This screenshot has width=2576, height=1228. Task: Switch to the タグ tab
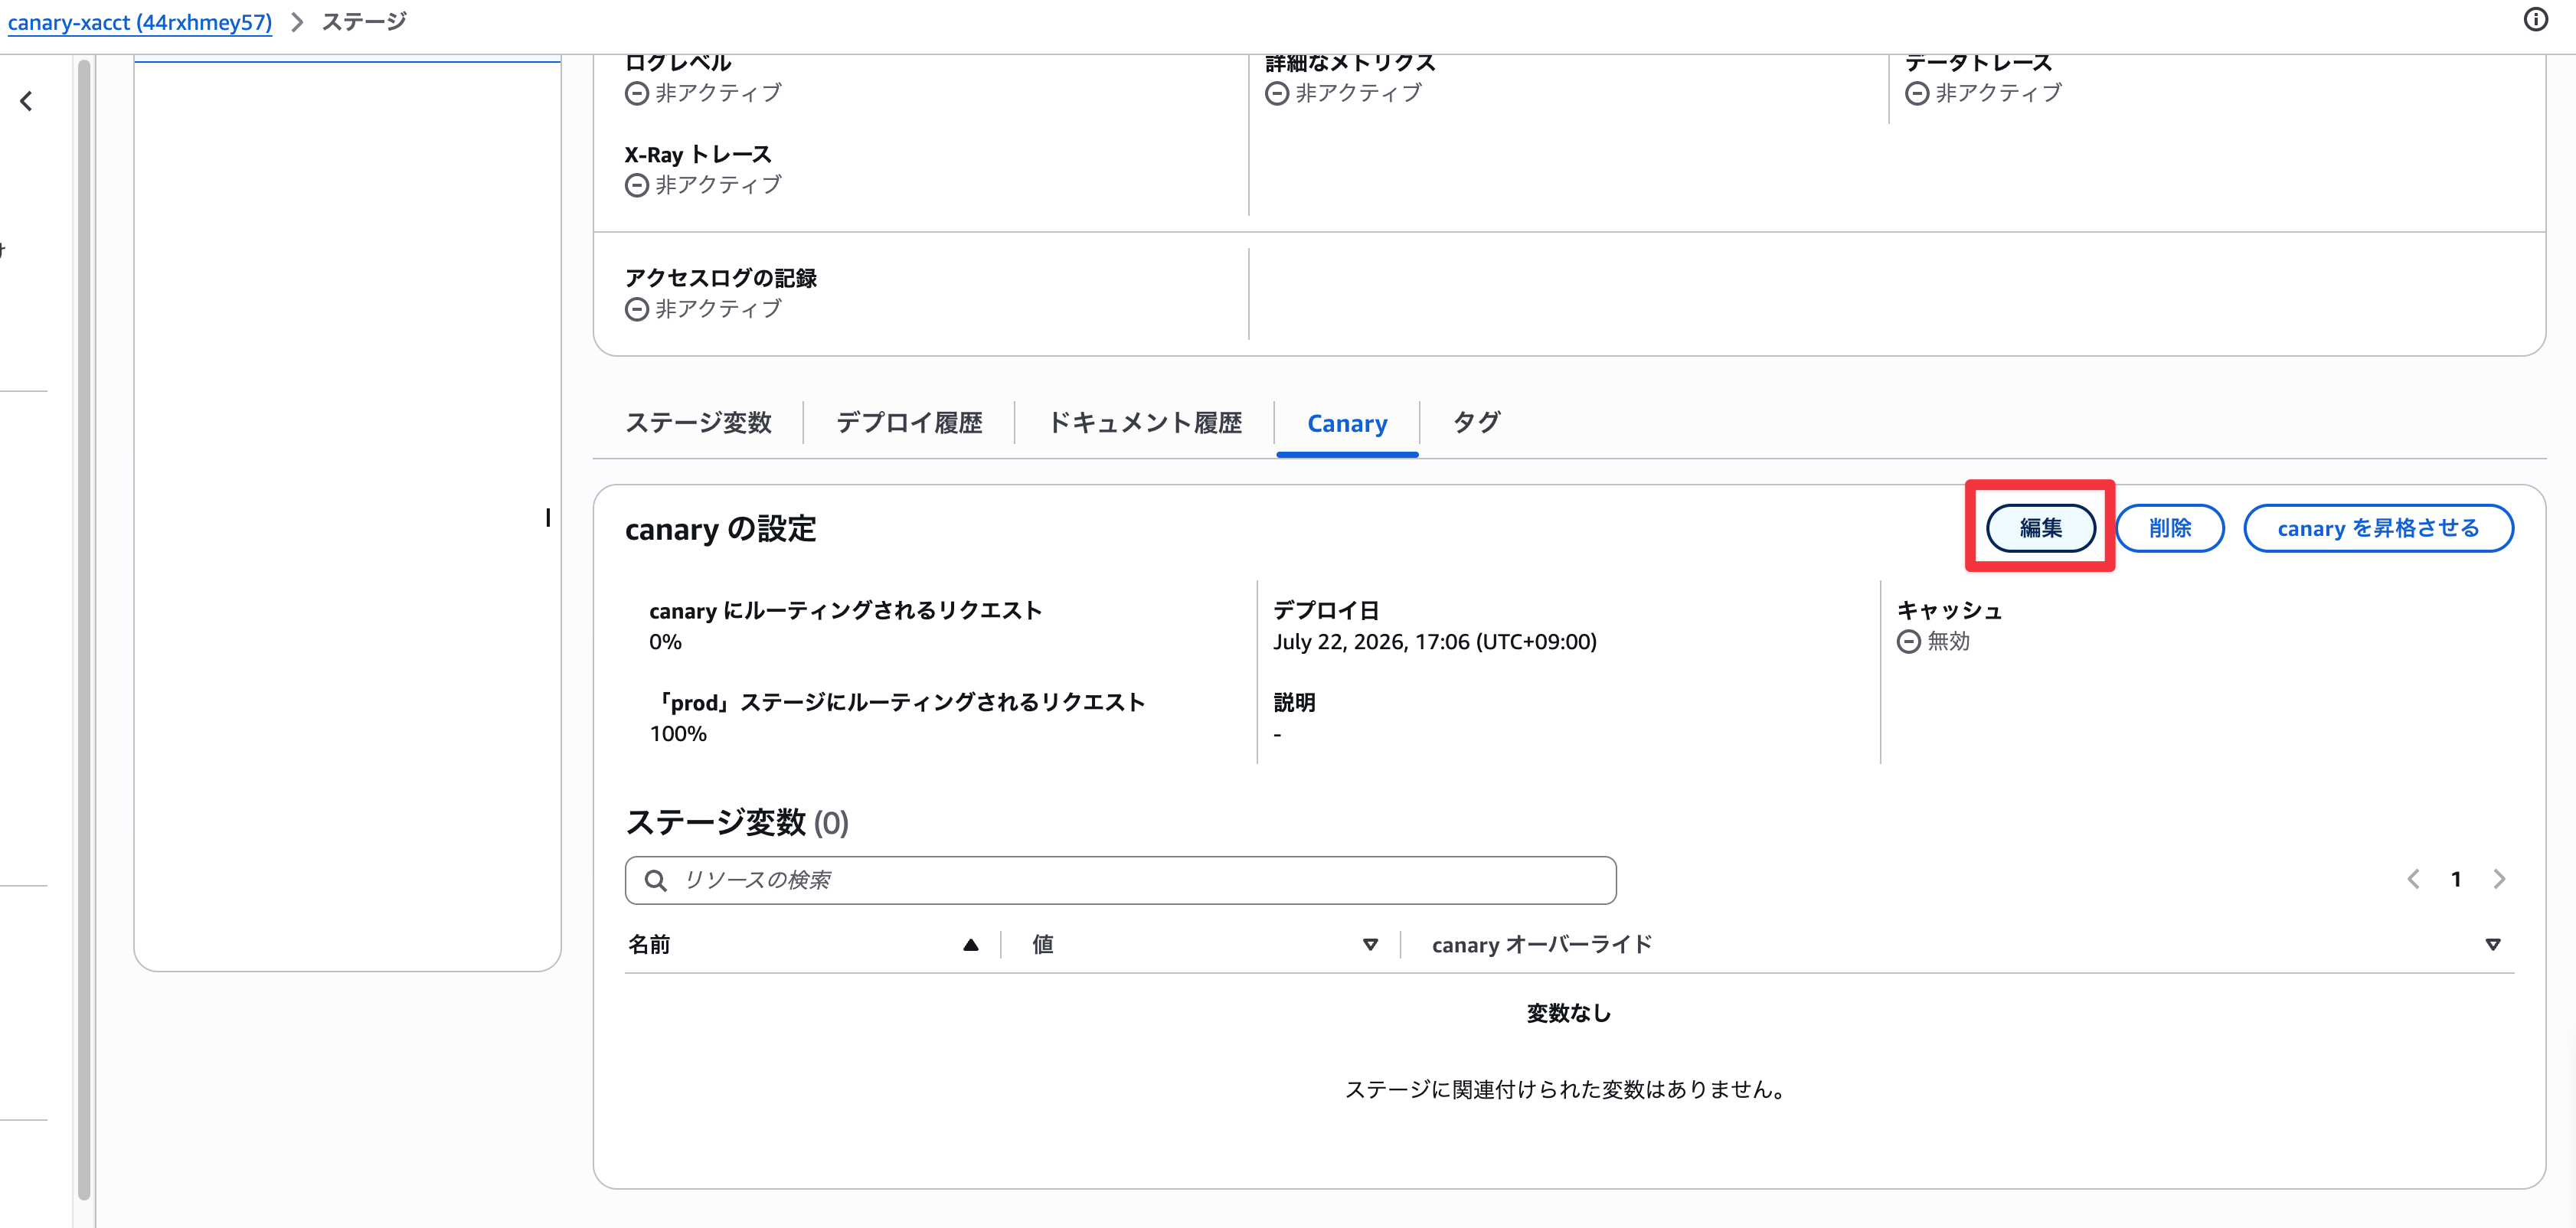[1477, 423]
